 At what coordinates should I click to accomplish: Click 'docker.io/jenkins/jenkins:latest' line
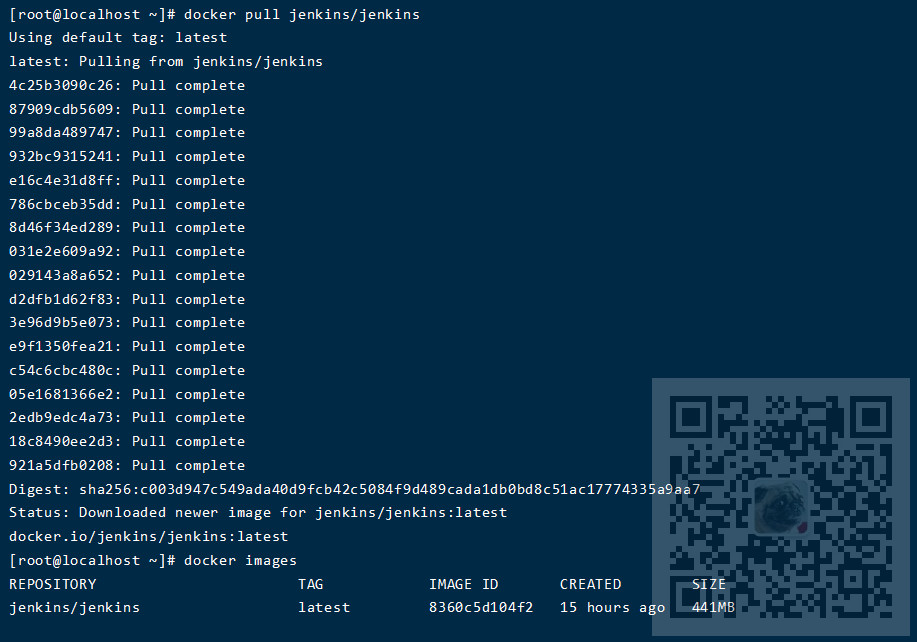tap(149, 537)
